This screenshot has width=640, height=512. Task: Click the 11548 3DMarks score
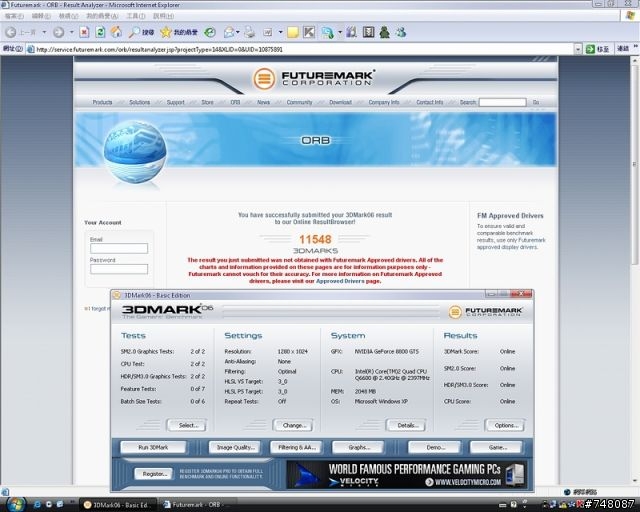click(x=315, y=239)
